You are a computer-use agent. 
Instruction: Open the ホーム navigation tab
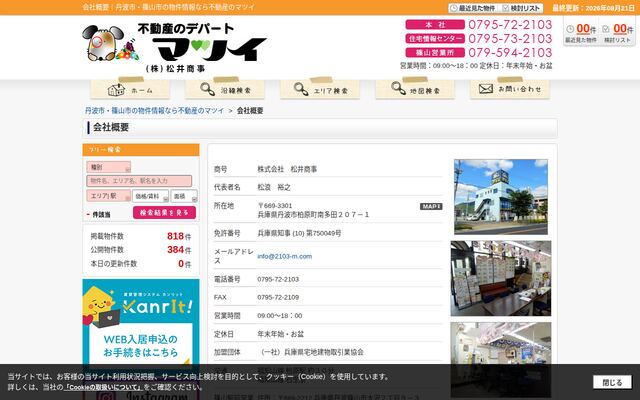pos(130,89)
